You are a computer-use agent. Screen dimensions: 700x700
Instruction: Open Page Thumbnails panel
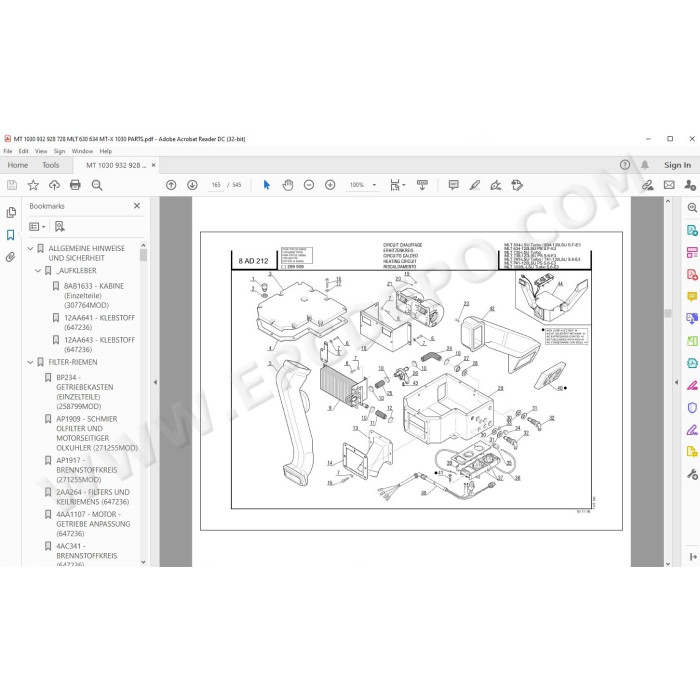point(11,213)
